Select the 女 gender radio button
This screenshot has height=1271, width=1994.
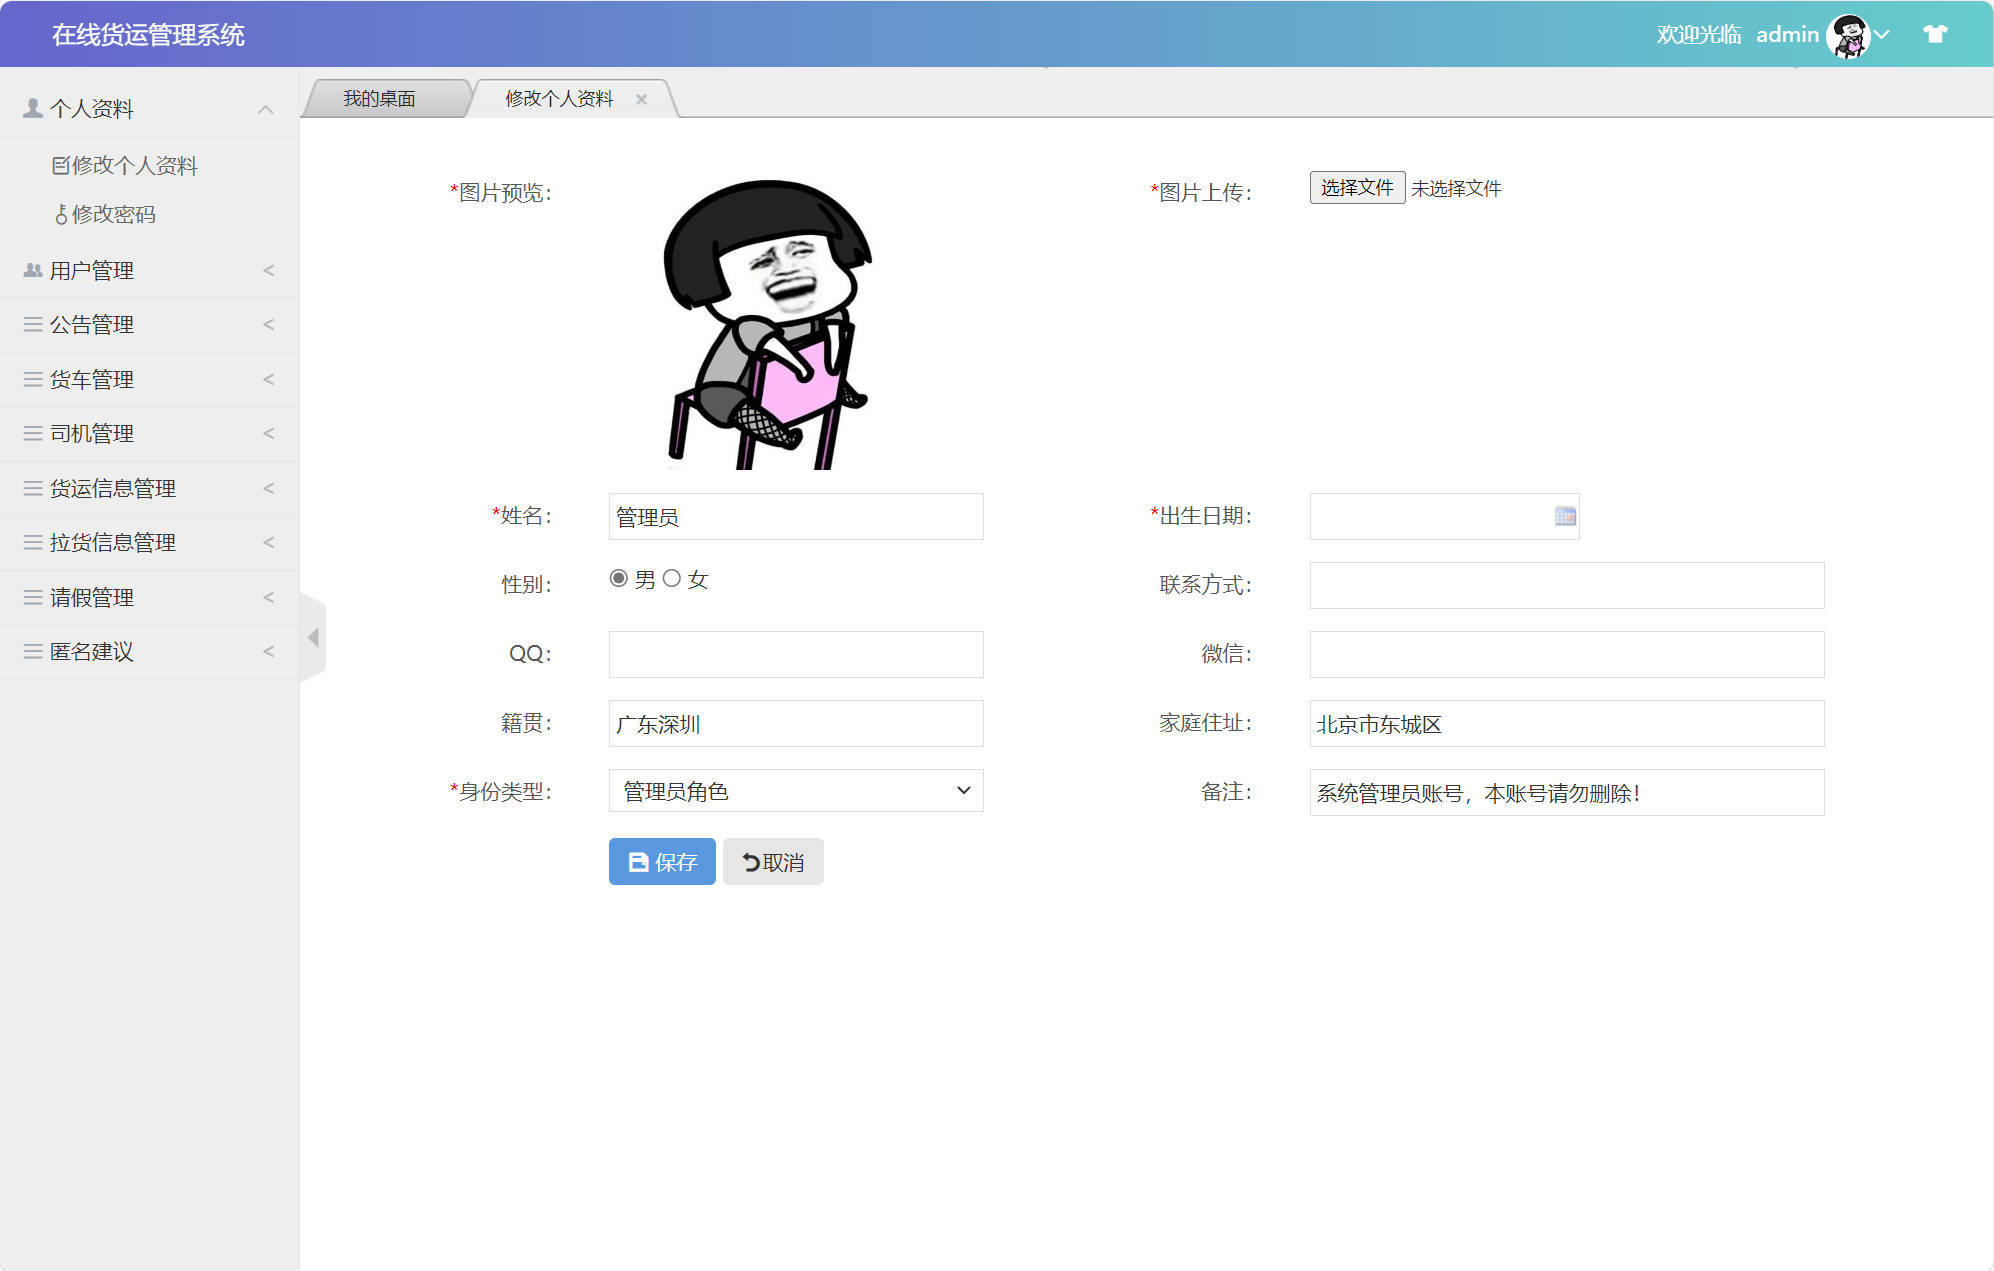672,579
